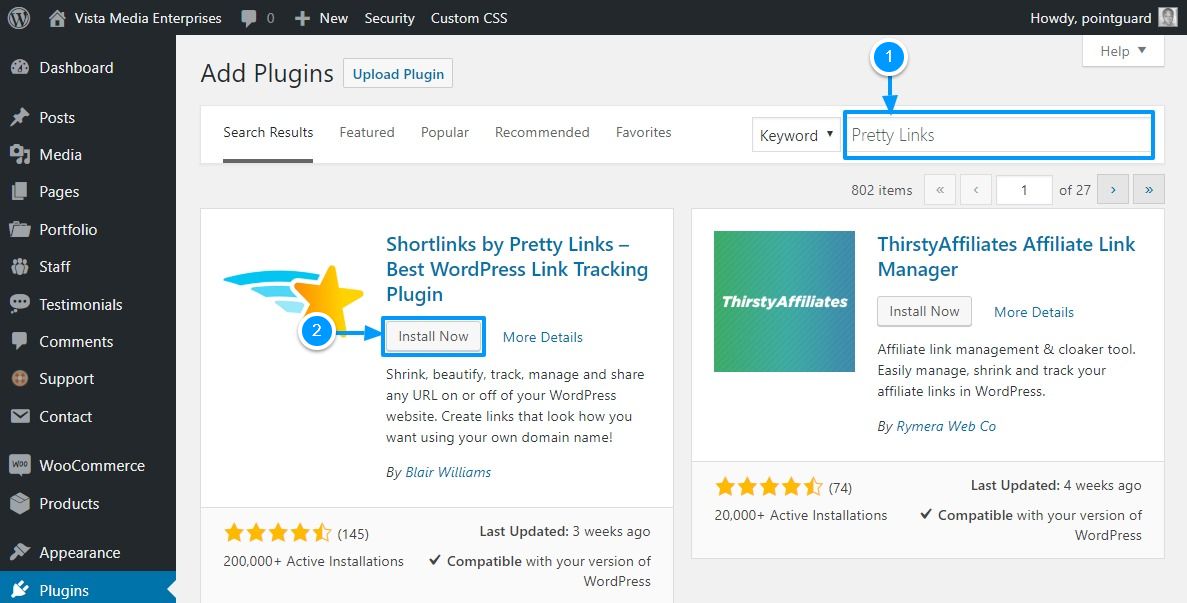Click the Pages icon in sidebar

click(x=20, y=191)
